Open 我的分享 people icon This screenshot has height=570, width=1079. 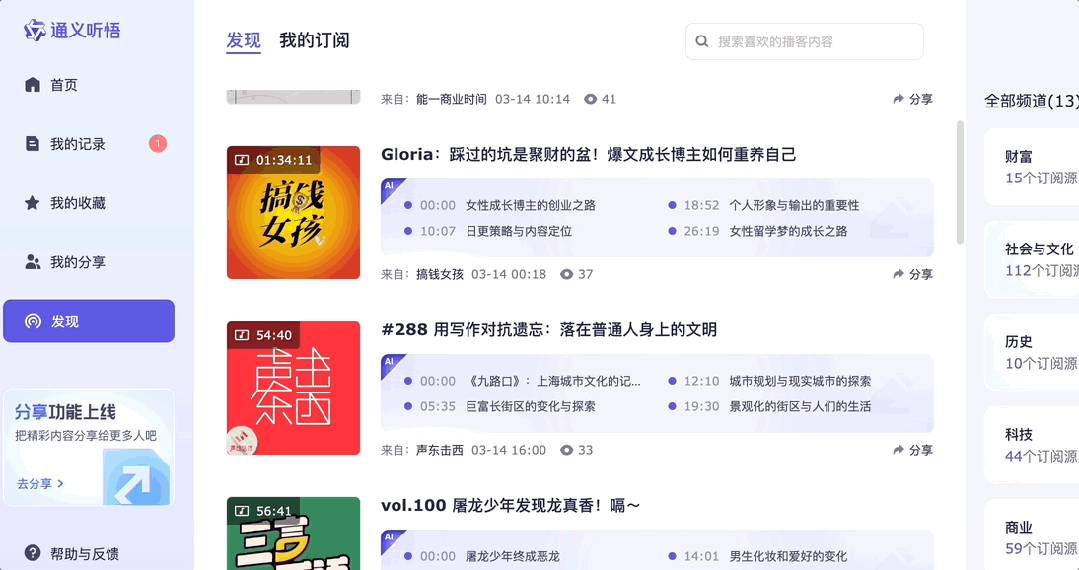(x=32, y=262)
